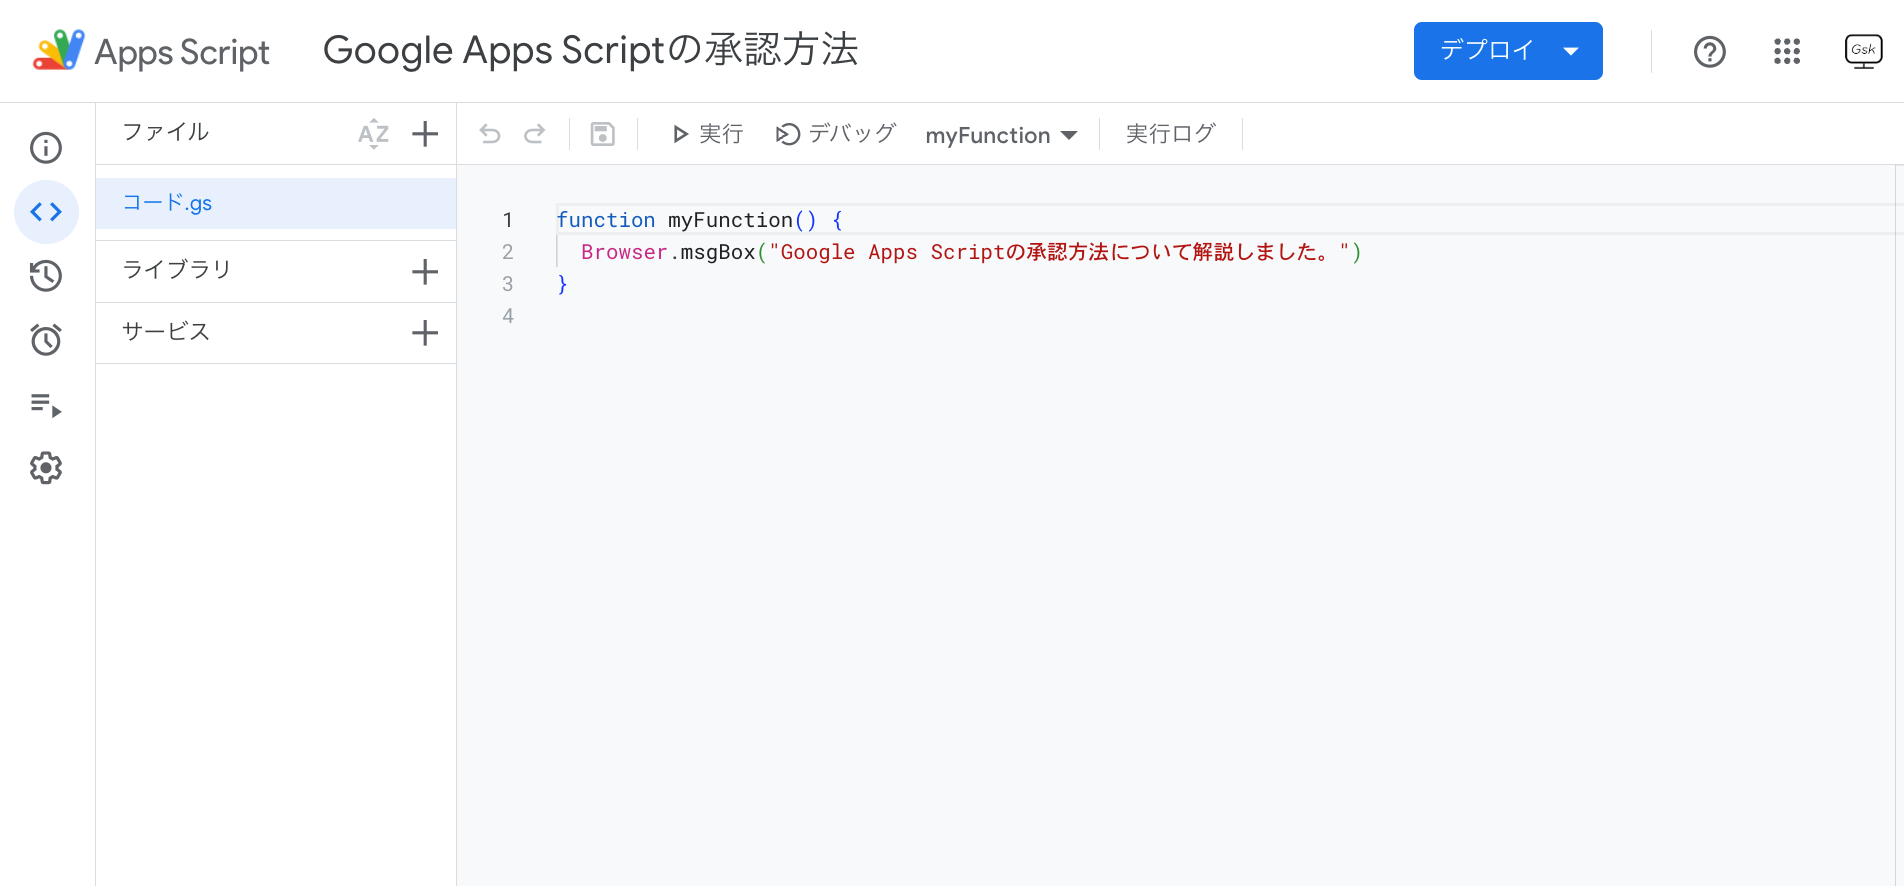Click the undo arrow icon
1904x886 pixels.
point(490,134)
